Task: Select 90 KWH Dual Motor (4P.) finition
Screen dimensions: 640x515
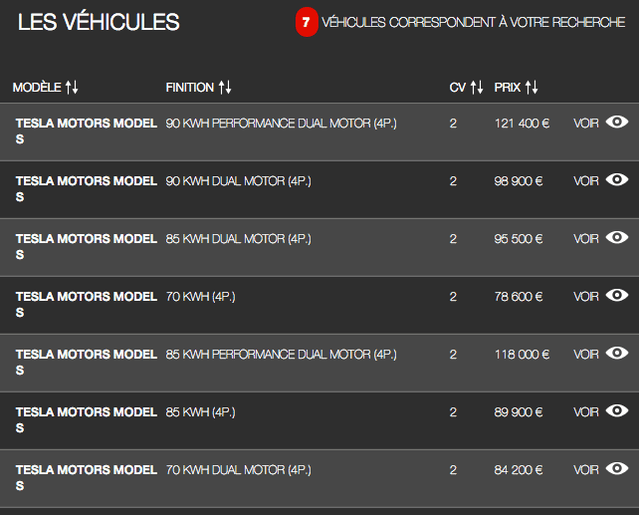Action: pos(238,181)
